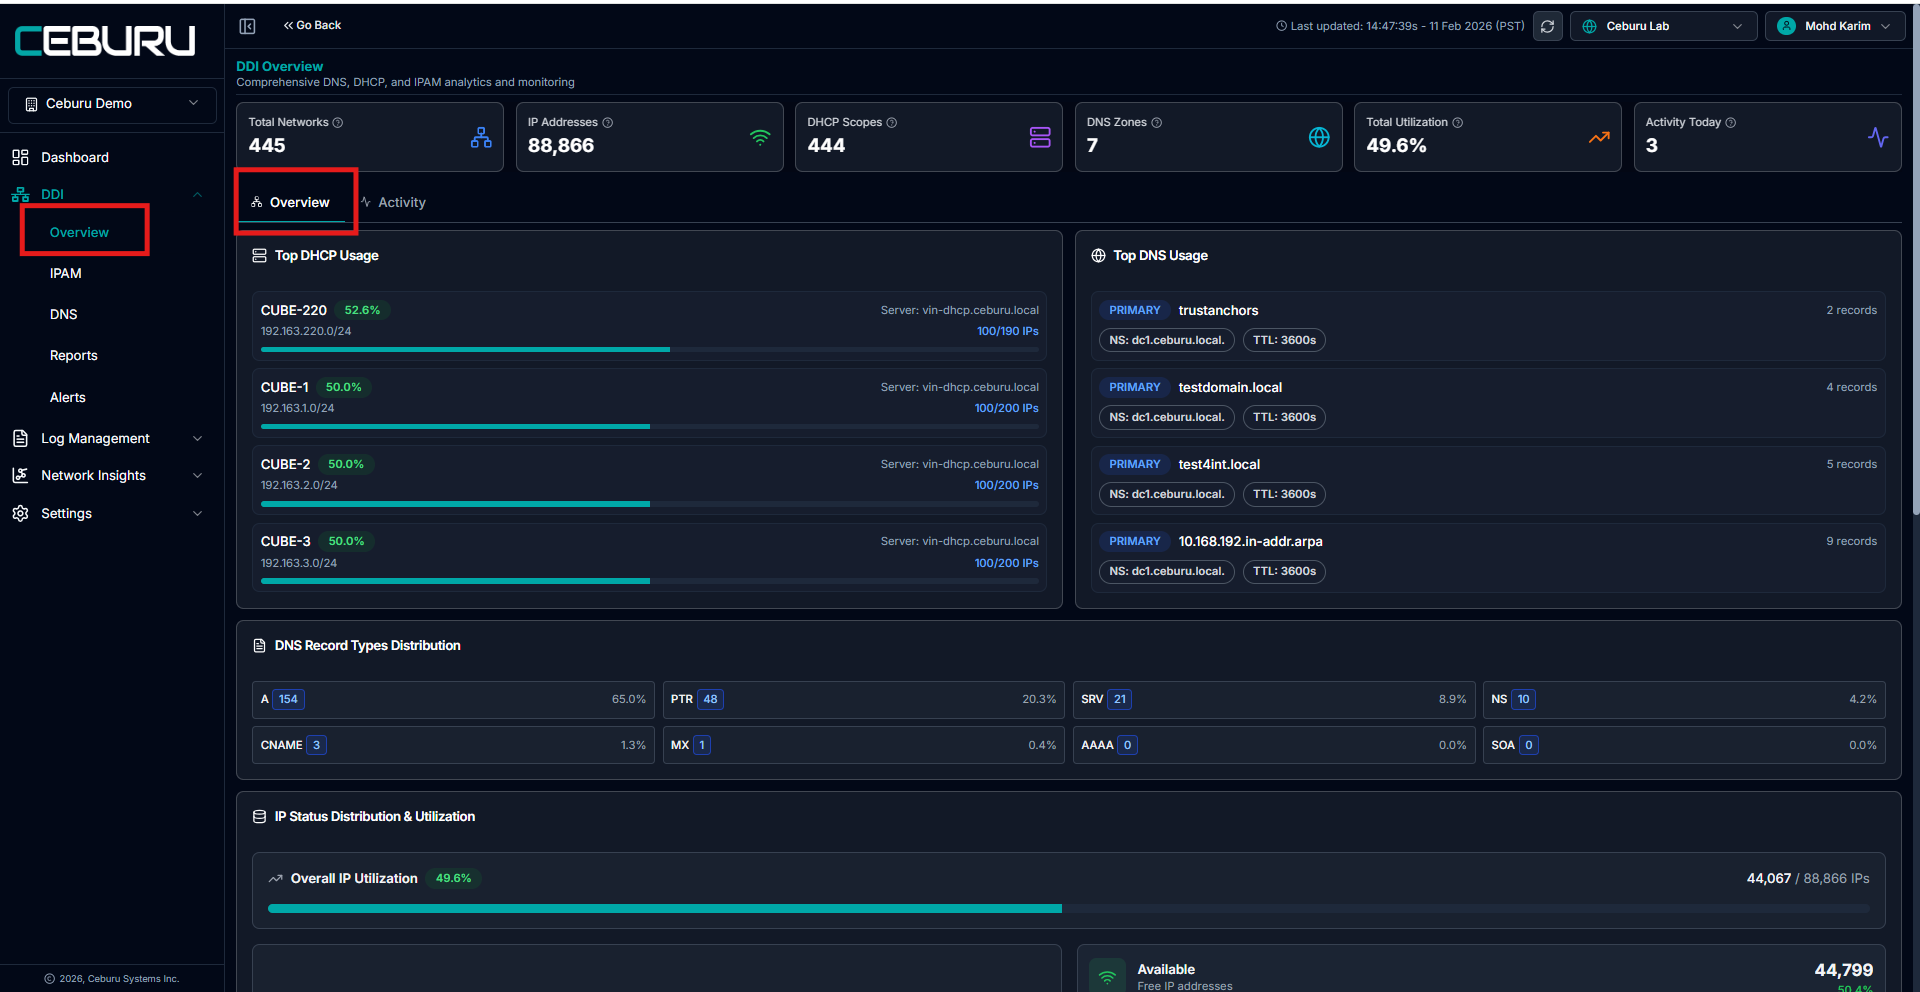
Task: Click the DNS Record Types Distribution document icon
Action: pyautogui.click(x=259, y=646)
